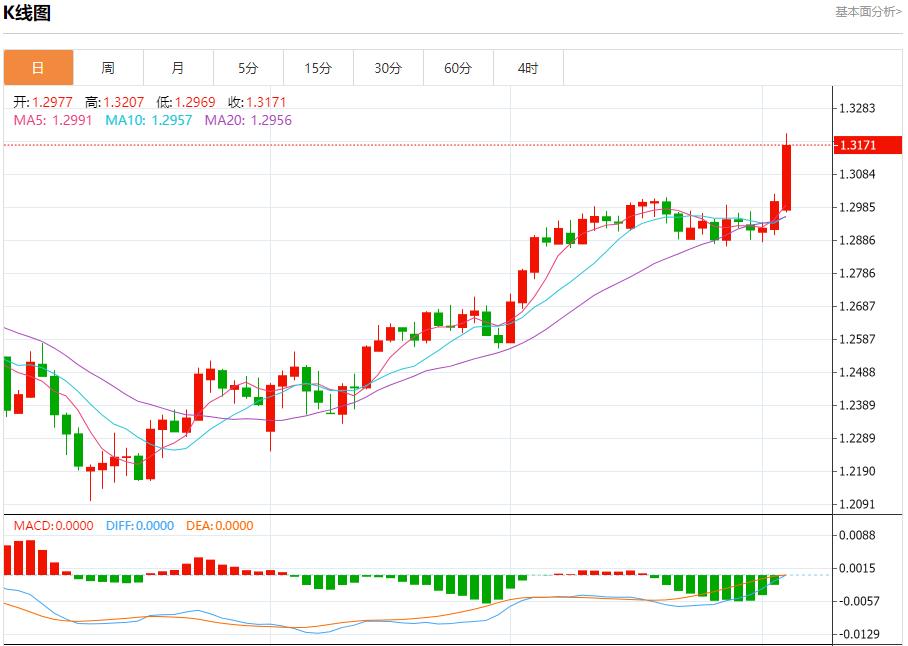This screenshot has width=908, height=646.
Task: Switch to the 周 weekly tab
Action: [x=108, y=68]
